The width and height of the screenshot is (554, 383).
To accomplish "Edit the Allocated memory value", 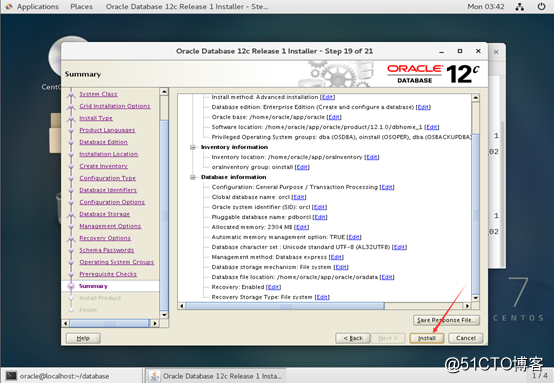I will coord(301,227).
